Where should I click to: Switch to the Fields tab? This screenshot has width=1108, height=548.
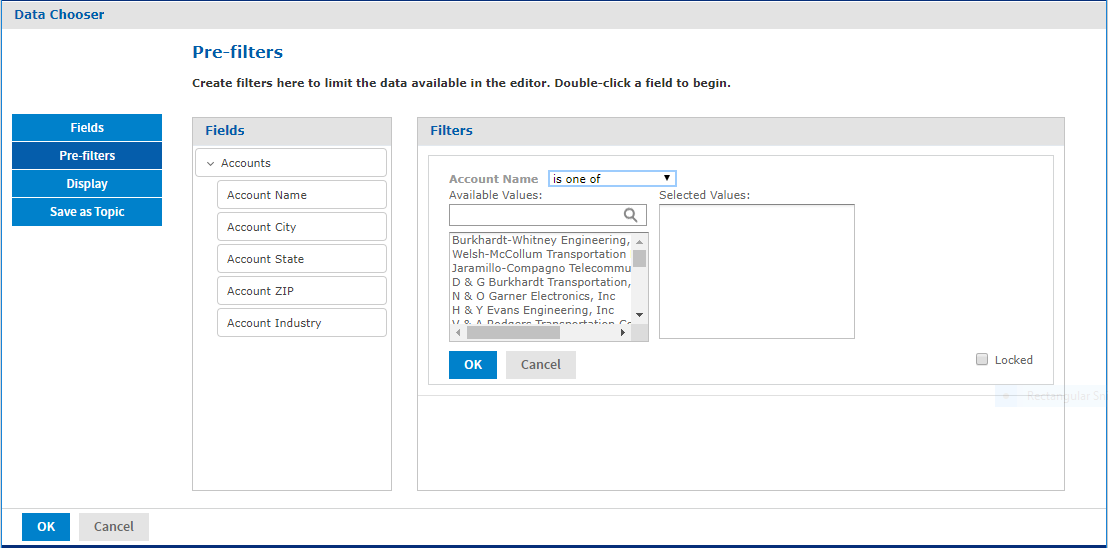(x=87, y=128)
